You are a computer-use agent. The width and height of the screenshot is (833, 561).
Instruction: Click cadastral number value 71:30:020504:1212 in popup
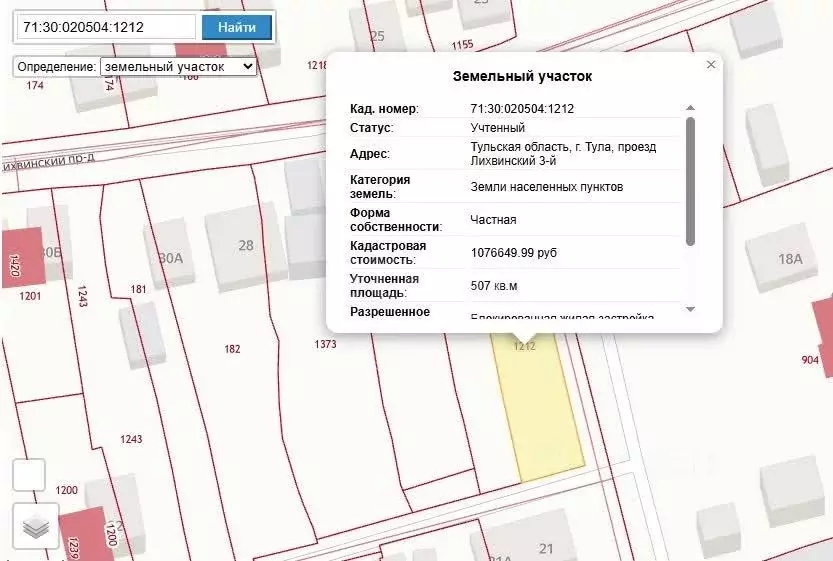(522, 109)
